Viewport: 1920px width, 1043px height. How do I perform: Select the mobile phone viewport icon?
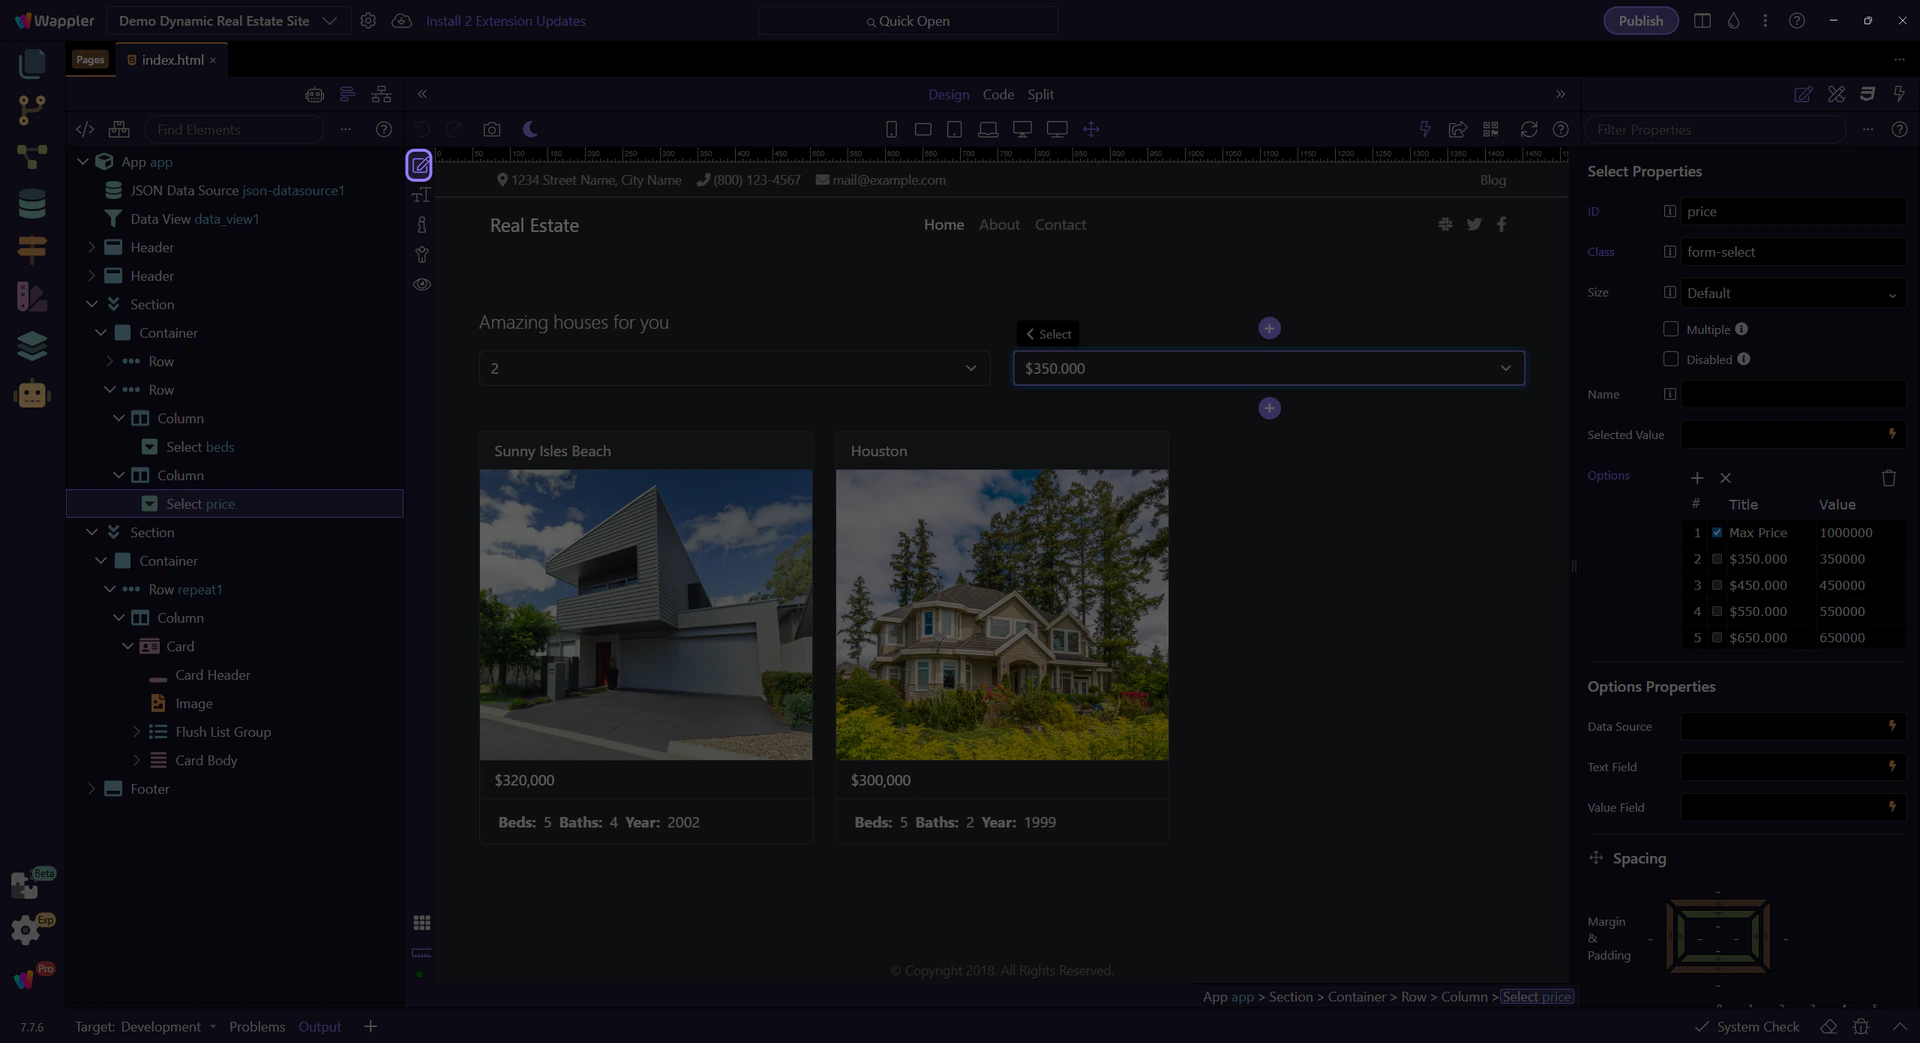(x=891, y=129)
